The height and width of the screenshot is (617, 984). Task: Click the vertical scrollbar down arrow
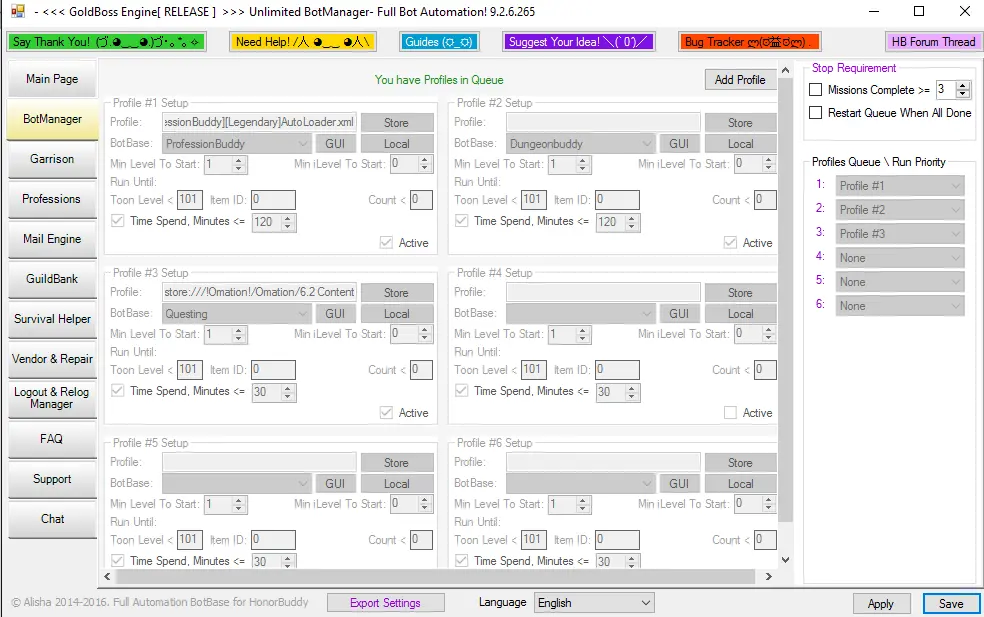tap(785, 559)
